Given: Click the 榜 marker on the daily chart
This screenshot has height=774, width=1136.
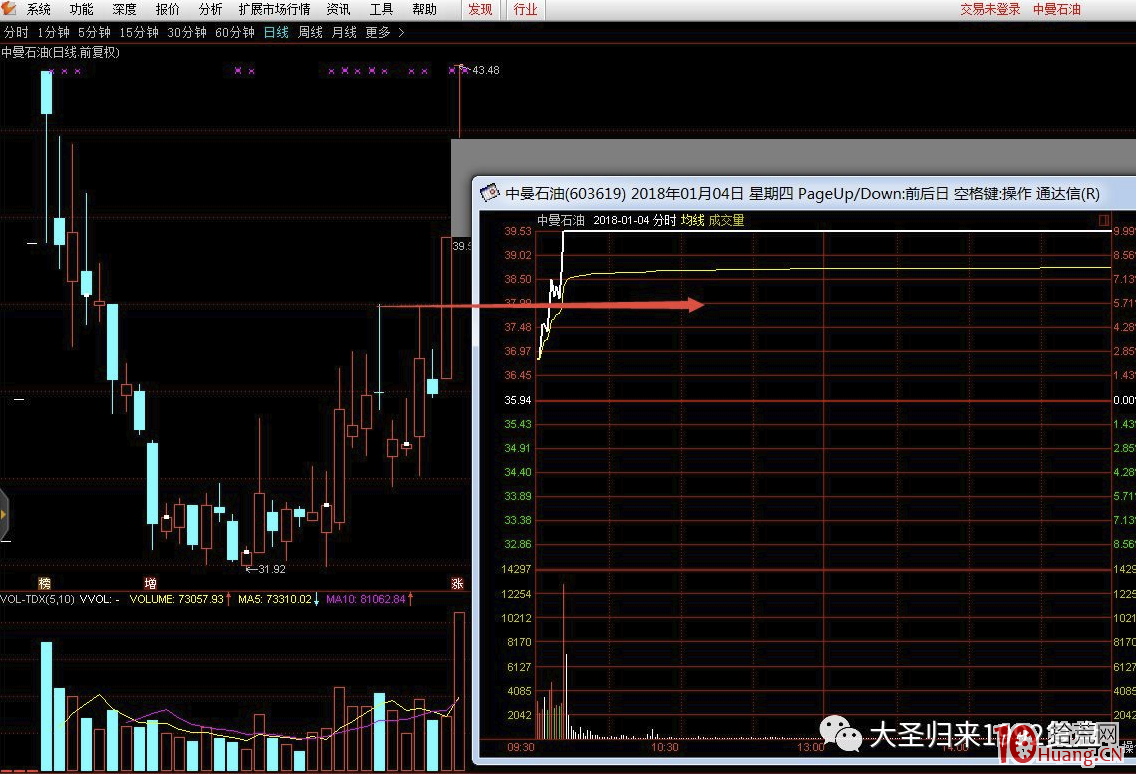Looking at the screenshot, I should 44,583.
